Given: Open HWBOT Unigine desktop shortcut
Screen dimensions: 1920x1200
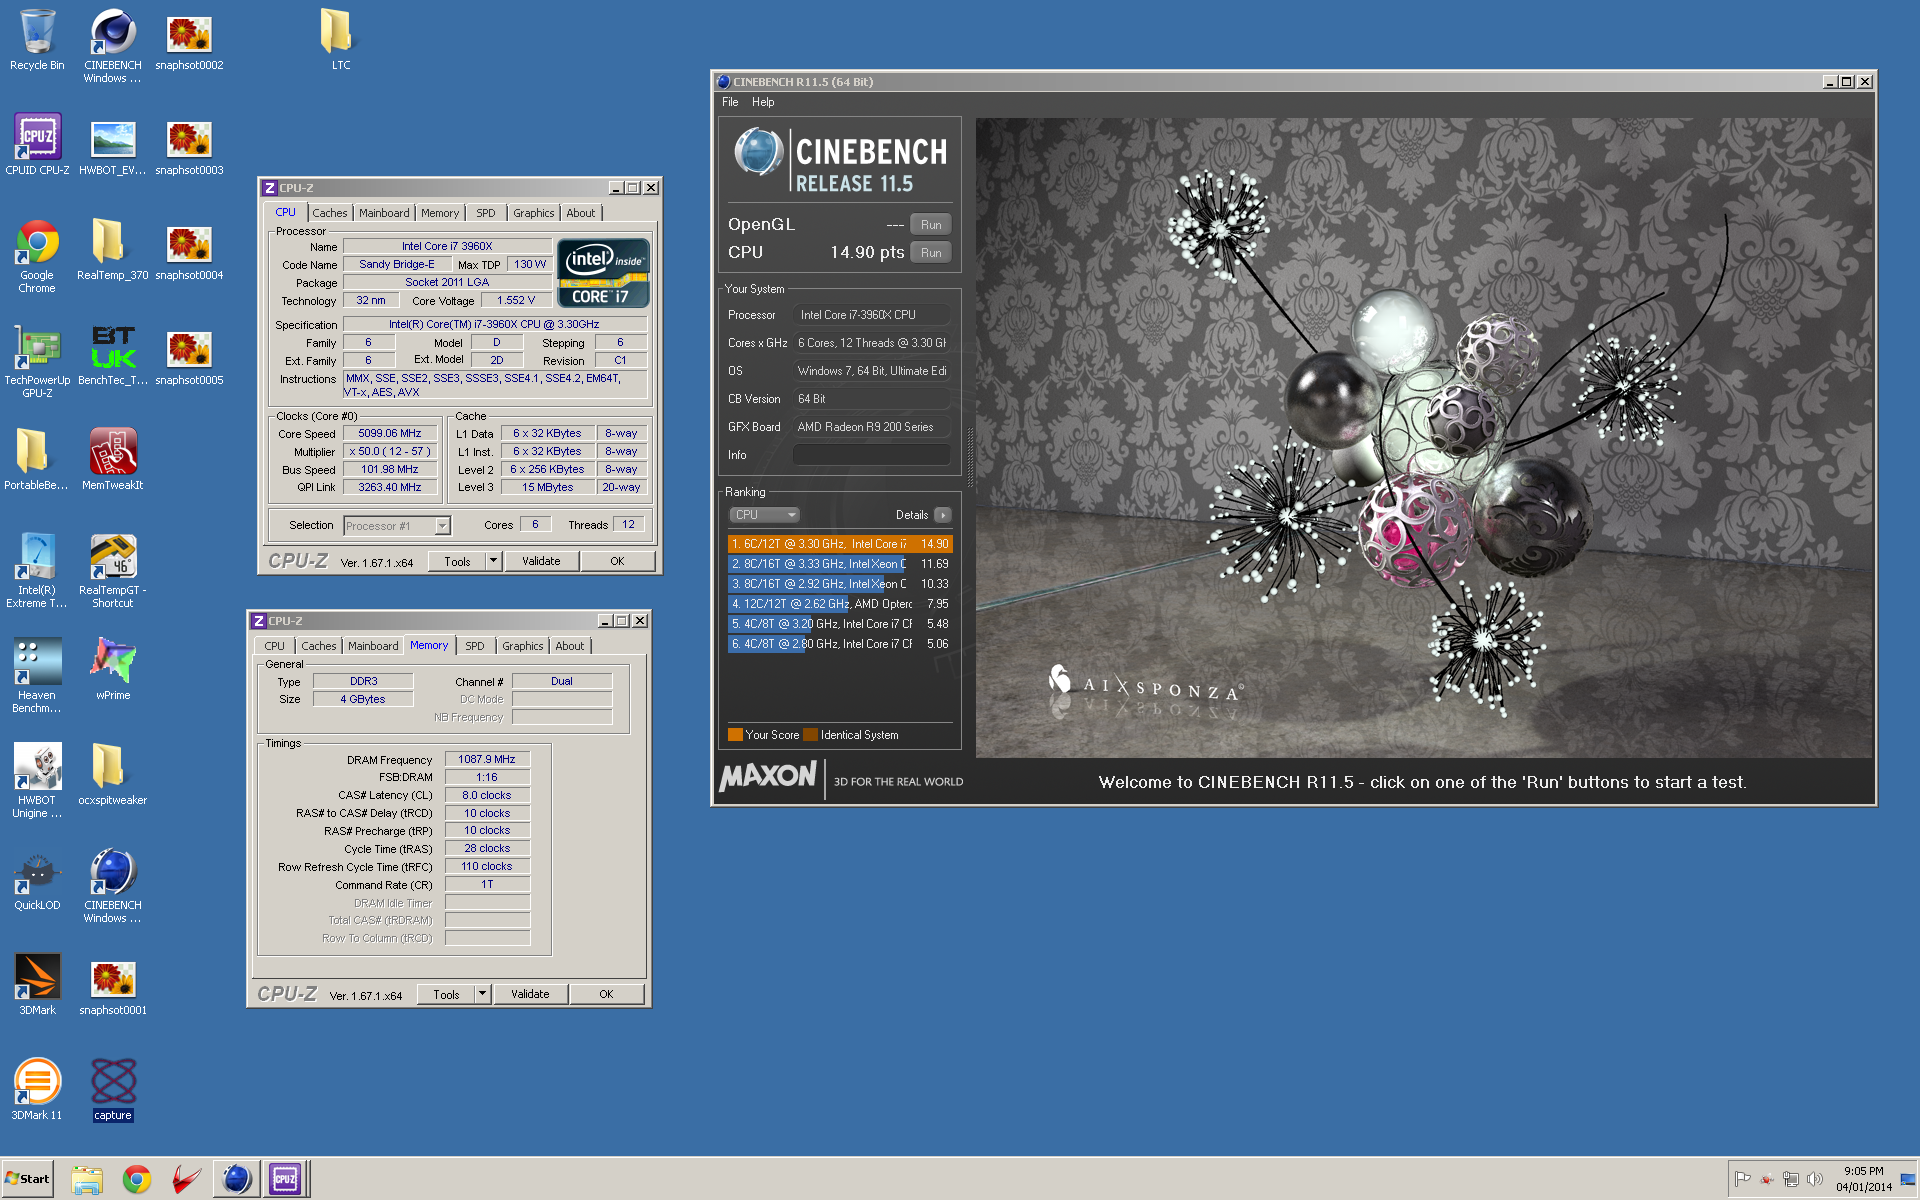Looking at the screenshot, I should 37,781.
